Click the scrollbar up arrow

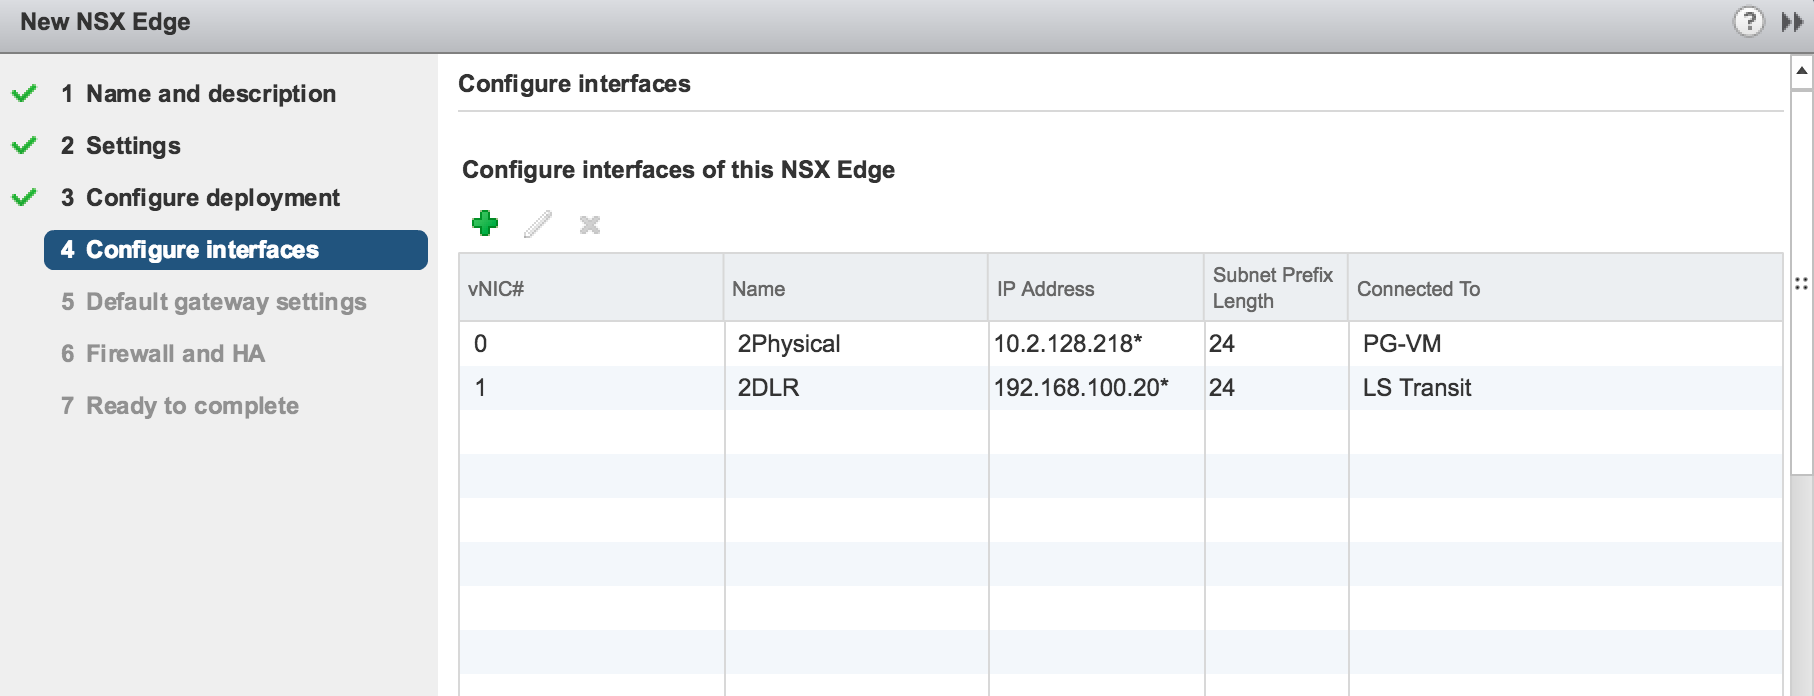coord(1801,71)
